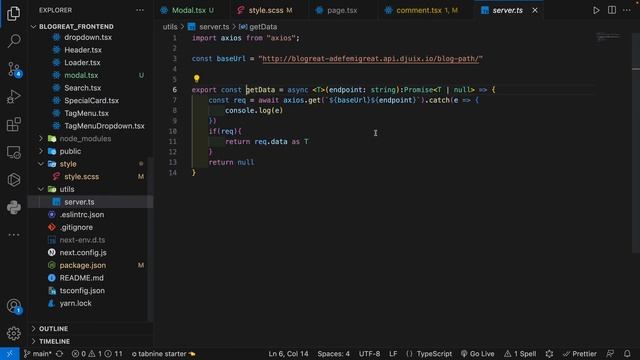
Task: Click the feedback icon in status bar
Action: click(610, 354)
